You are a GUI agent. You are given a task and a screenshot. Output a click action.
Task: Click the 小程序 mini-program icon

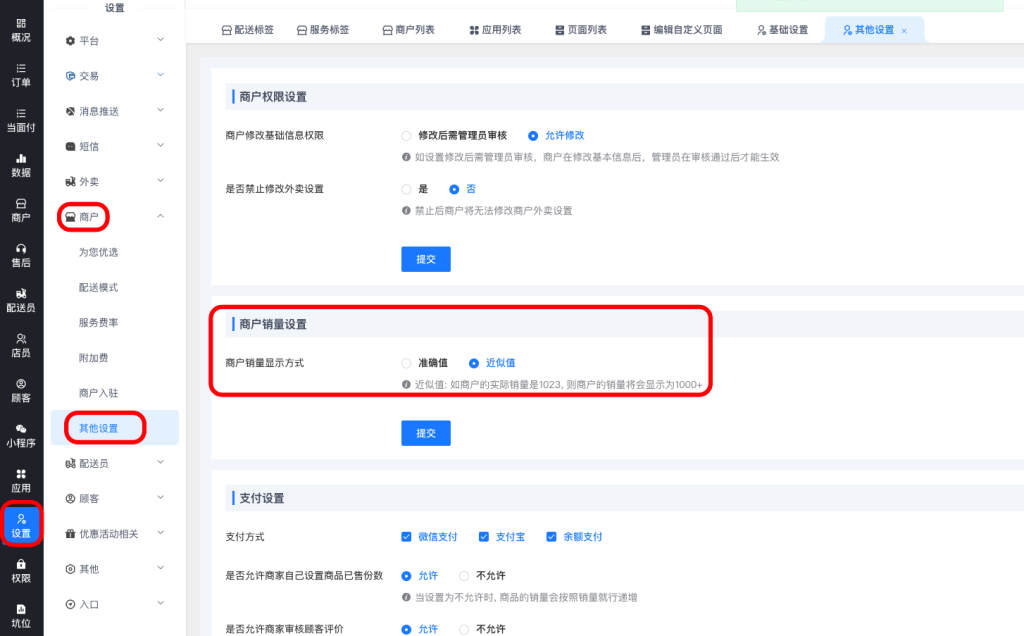click(21, 435)
